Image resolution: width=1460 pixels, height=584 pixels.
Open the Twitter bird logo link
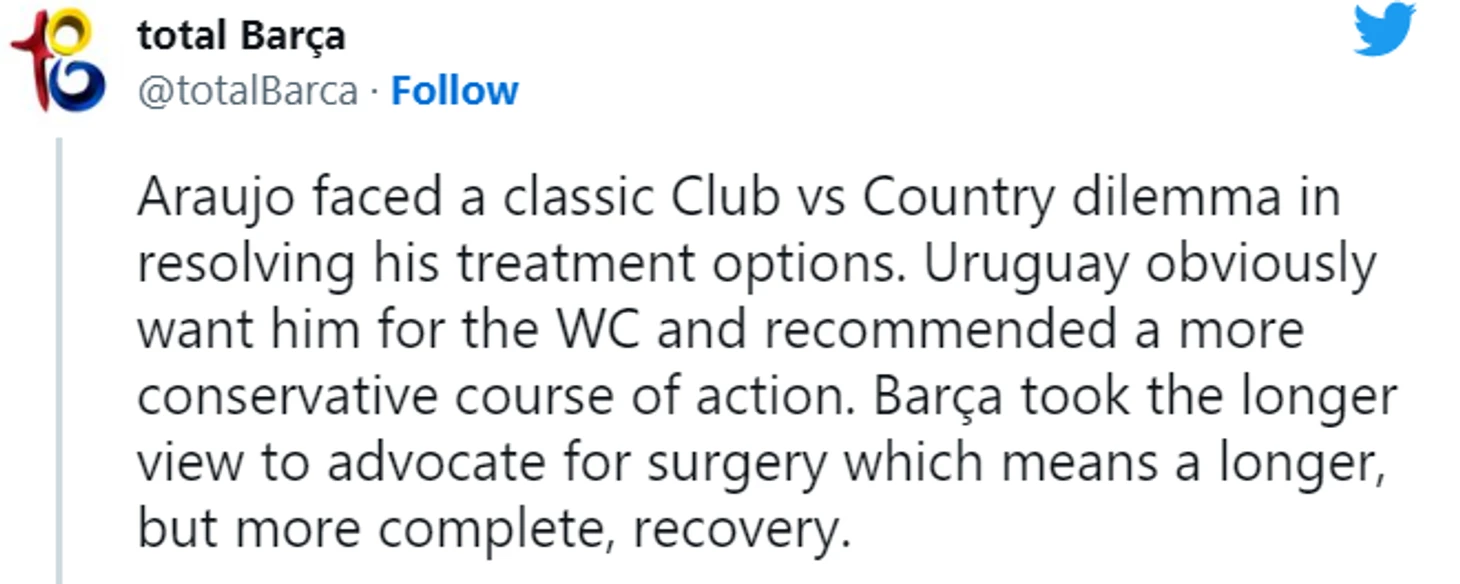coord(1384,30)
